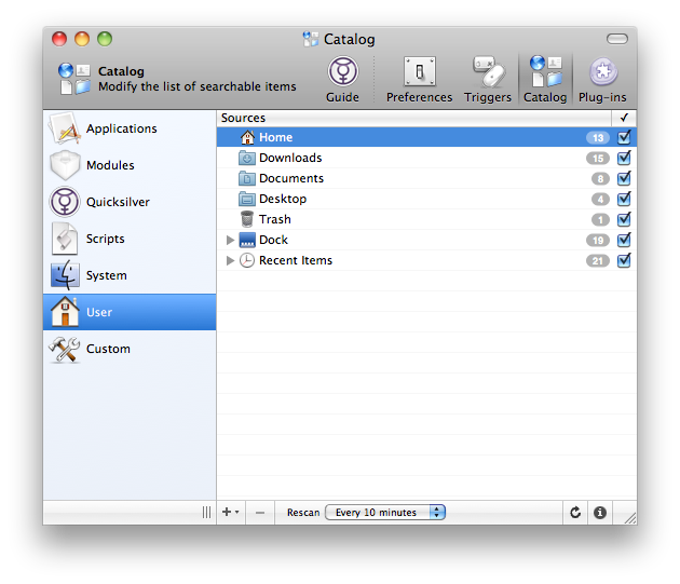Image resolution: width=680 pixels, height=584 pixels.
Task: Uncheck the Downloads source checkbox
Action: pyautogui.click(x=624, y=158)
